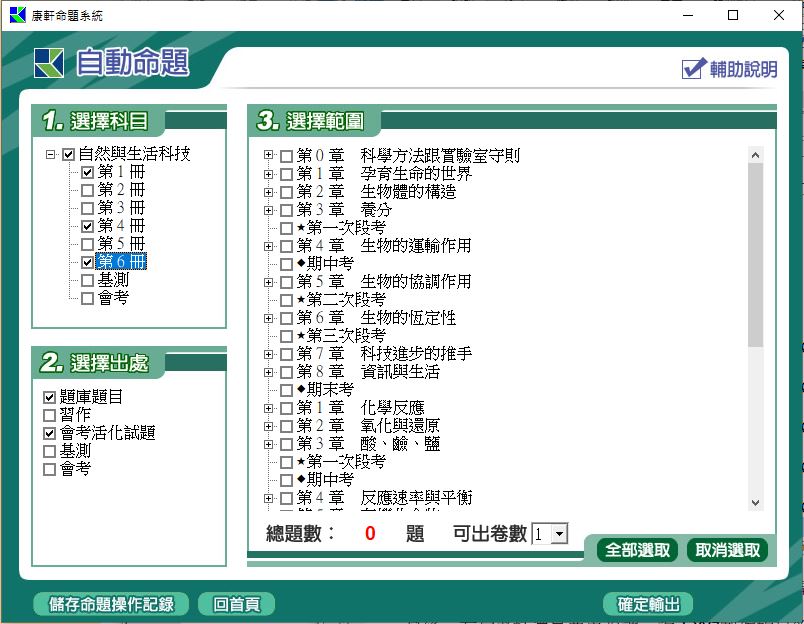Collapse the 自然與生活科技 subject tree
The width and height of the screenshot is (804, 624).
[50, 155]
